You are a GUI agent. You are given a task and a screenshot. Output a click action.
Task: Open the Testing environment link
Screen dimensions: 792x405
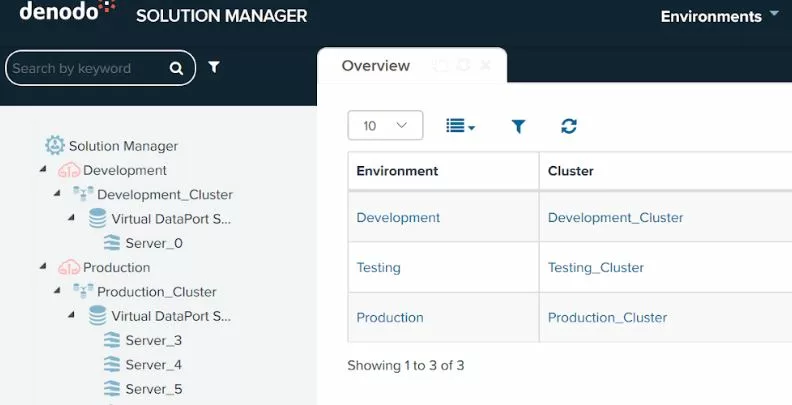coord(378,268)
